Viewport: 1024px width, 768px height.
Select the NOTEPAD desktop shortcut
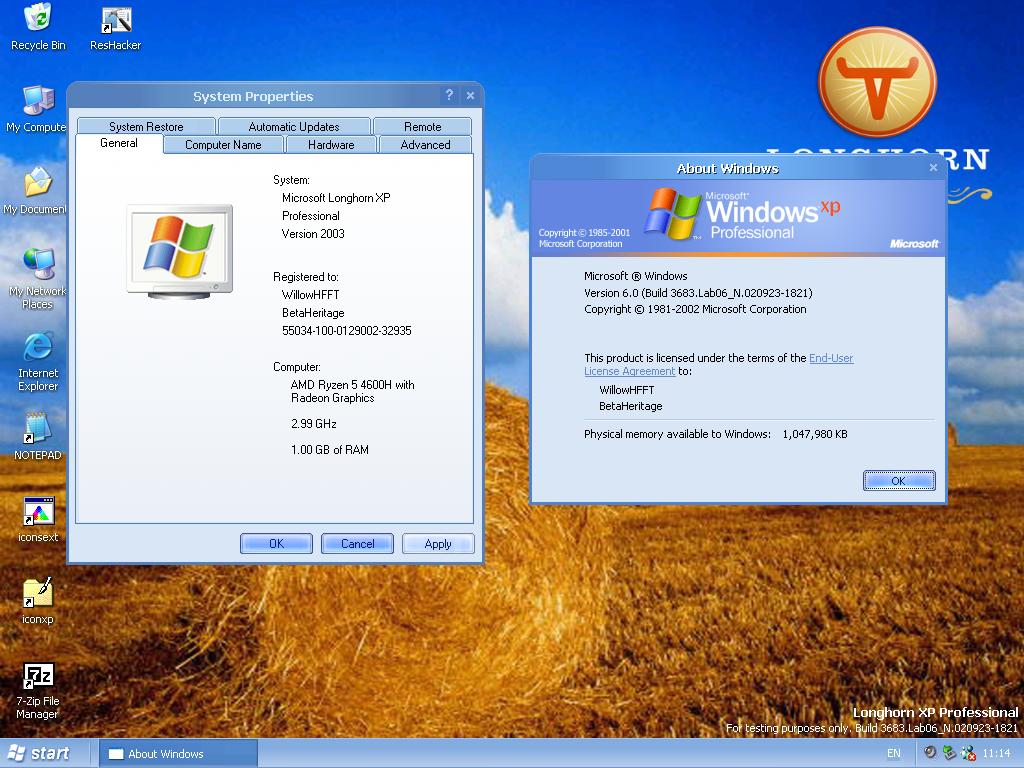[x=38, y=436]
